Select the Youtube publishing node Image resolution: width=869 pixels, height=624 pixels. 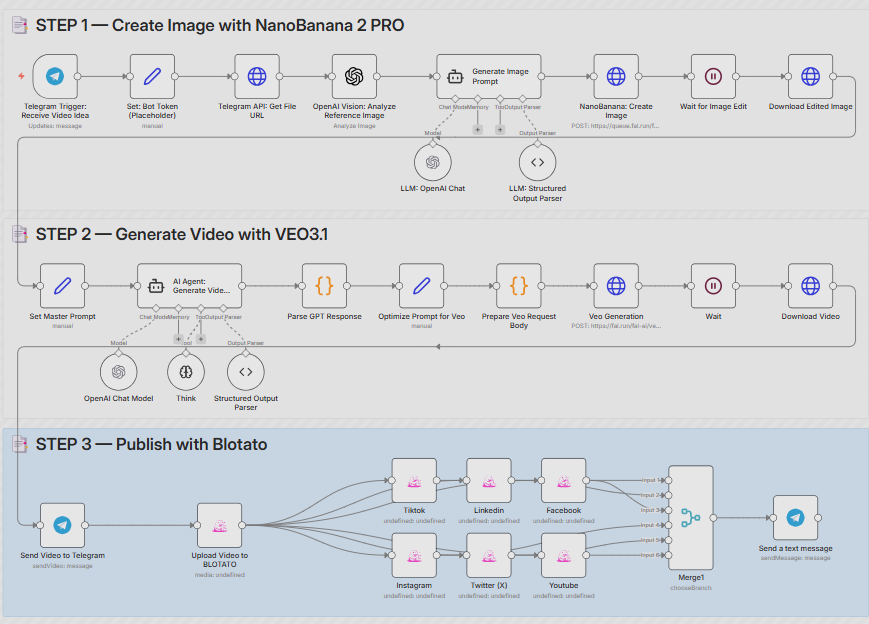coord(563,556)
